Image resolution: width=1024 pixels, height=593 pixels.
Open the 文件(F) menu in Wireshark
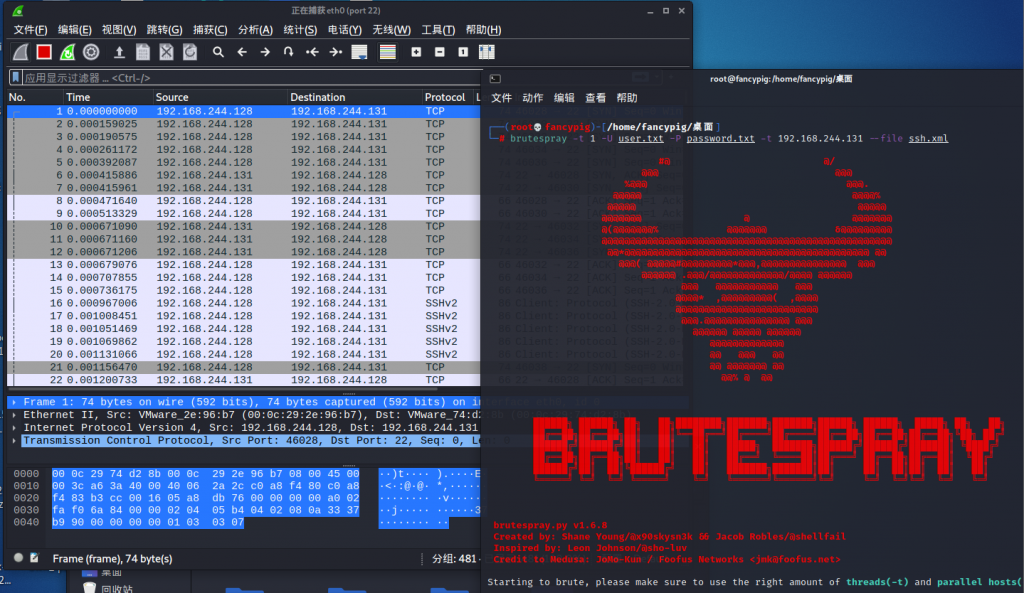tap(30, 30)
